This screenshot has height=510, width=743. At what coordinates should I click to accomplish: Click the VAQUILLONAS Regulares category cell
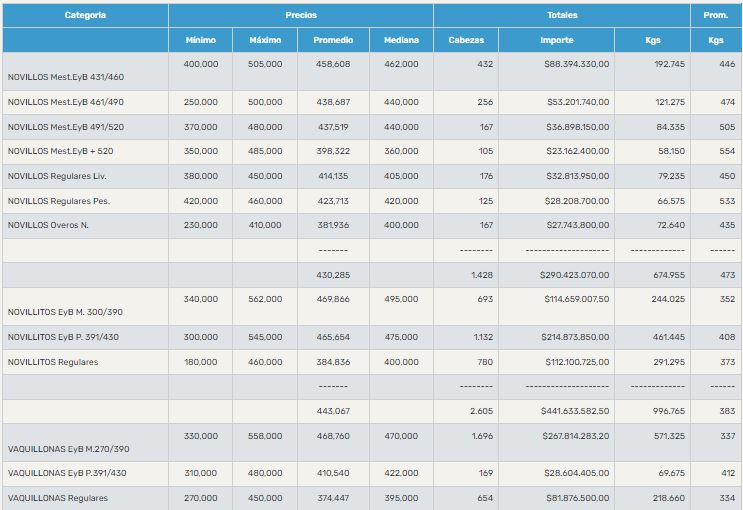click(57, 498)
